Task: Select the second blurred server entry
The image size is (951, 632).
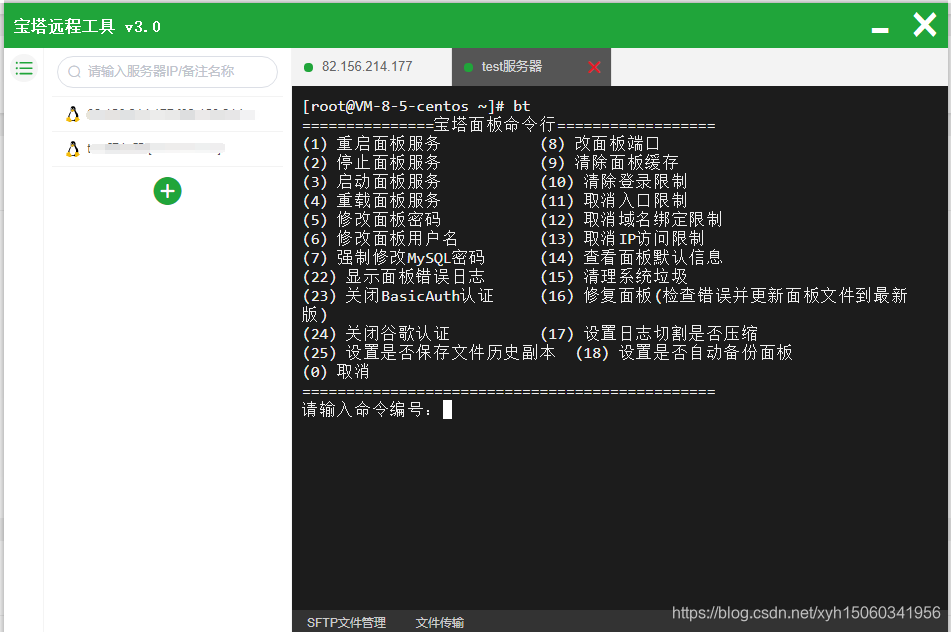Action: pyautogui.click(x=167, y=149)
